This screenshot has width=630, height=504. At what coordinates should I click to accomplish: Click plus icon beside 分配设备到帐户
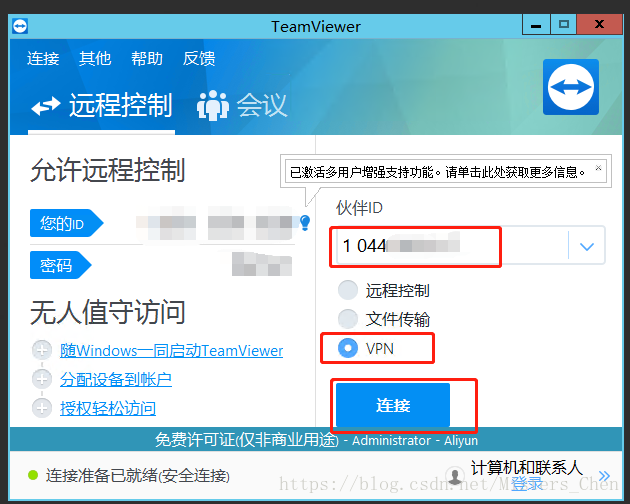coord(42,379)
